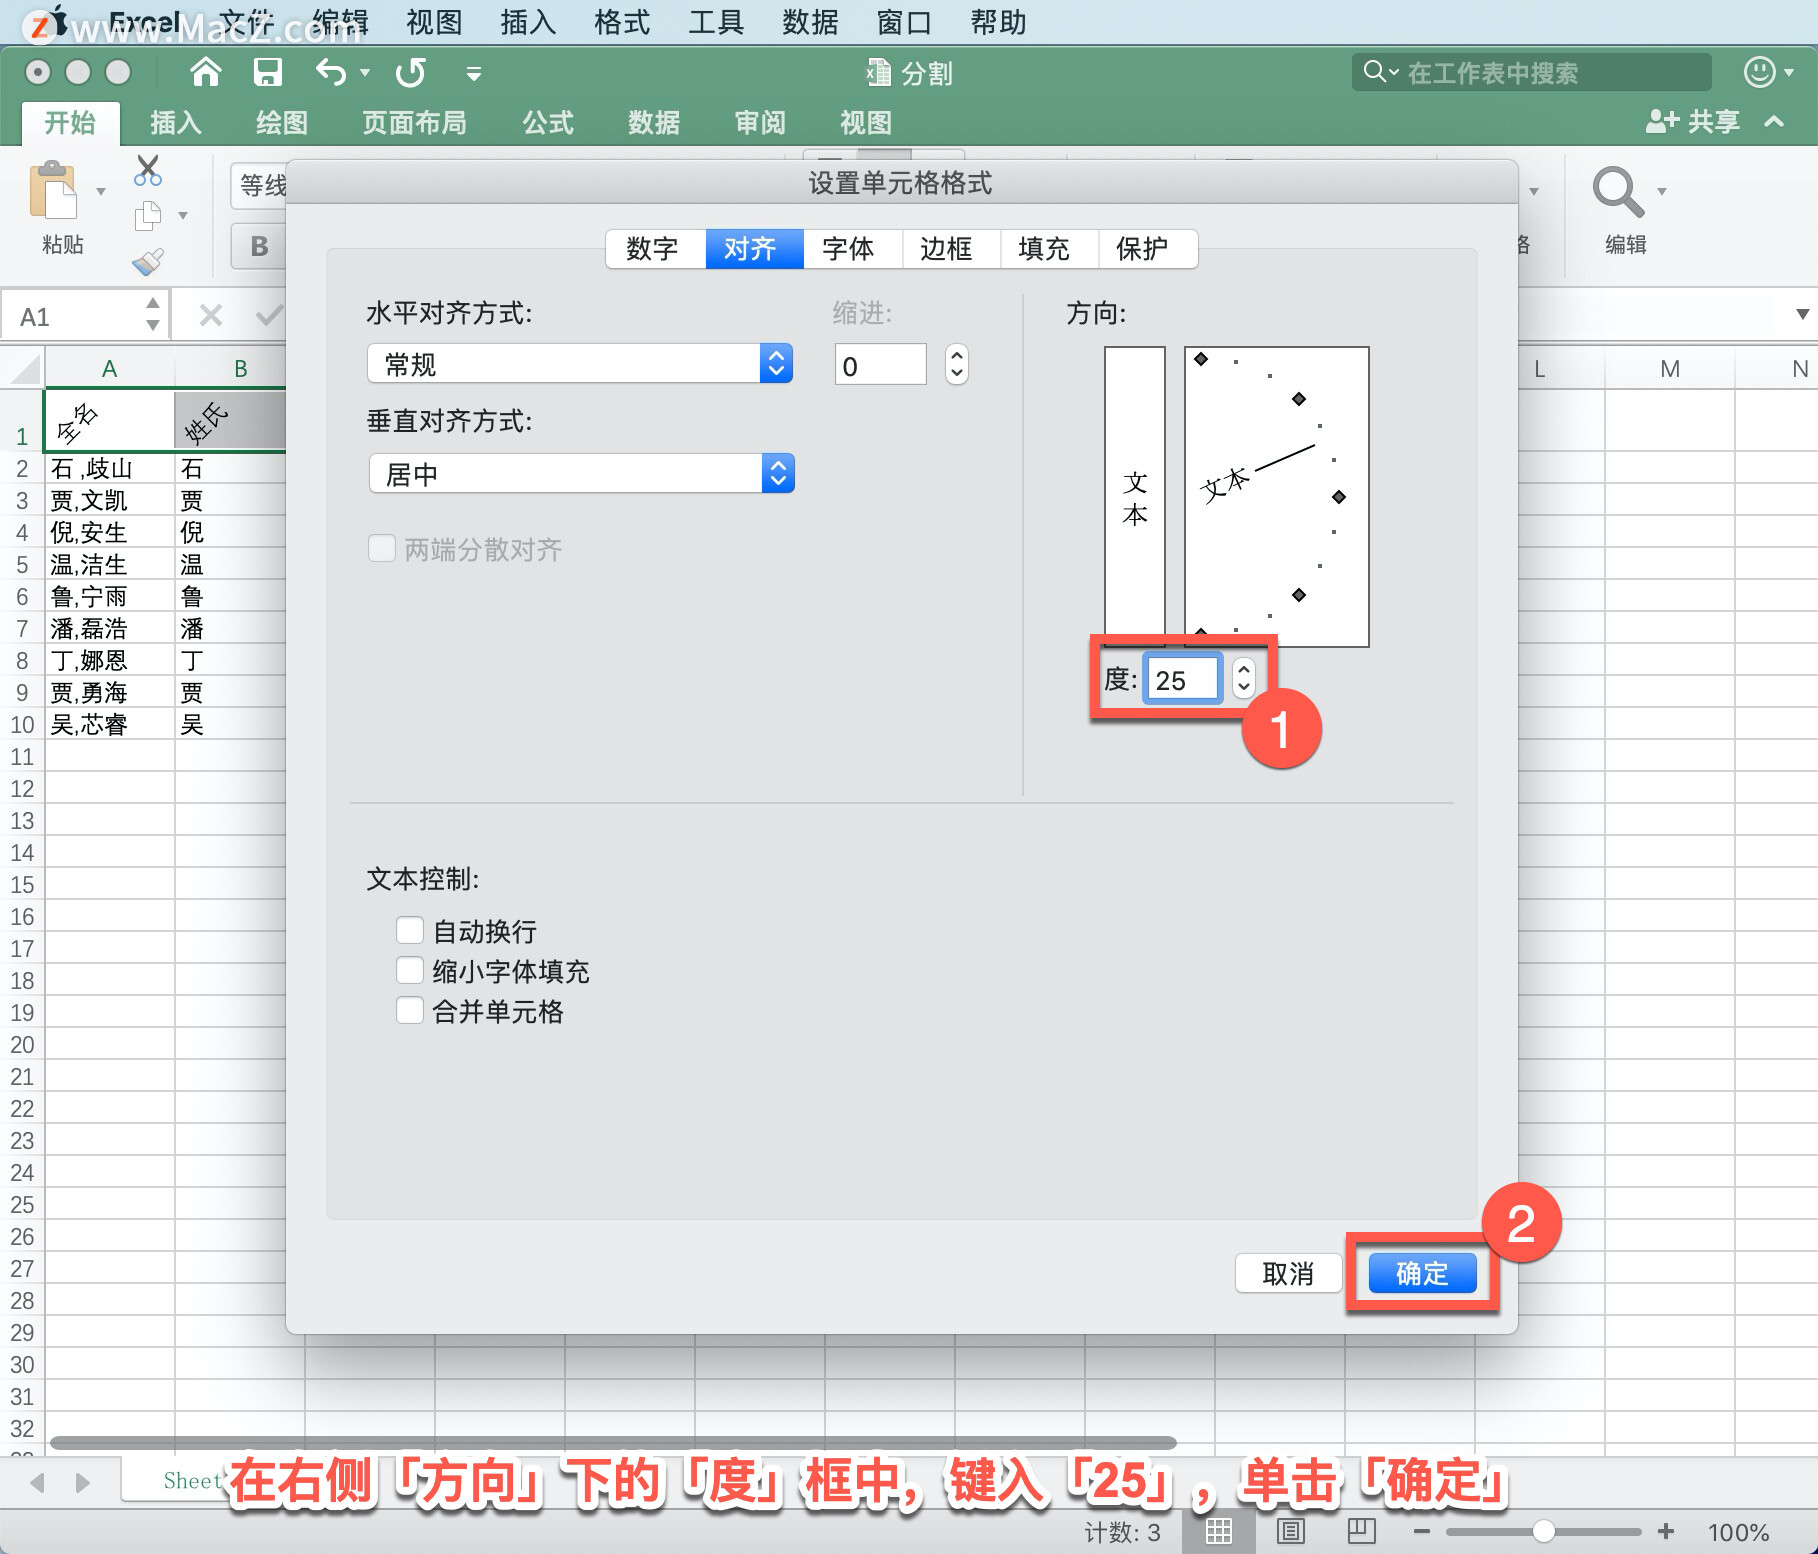Open the 垂直对齐方式 dropdown
This screenshot has height=1554, width=1818.
click(581, 474)
